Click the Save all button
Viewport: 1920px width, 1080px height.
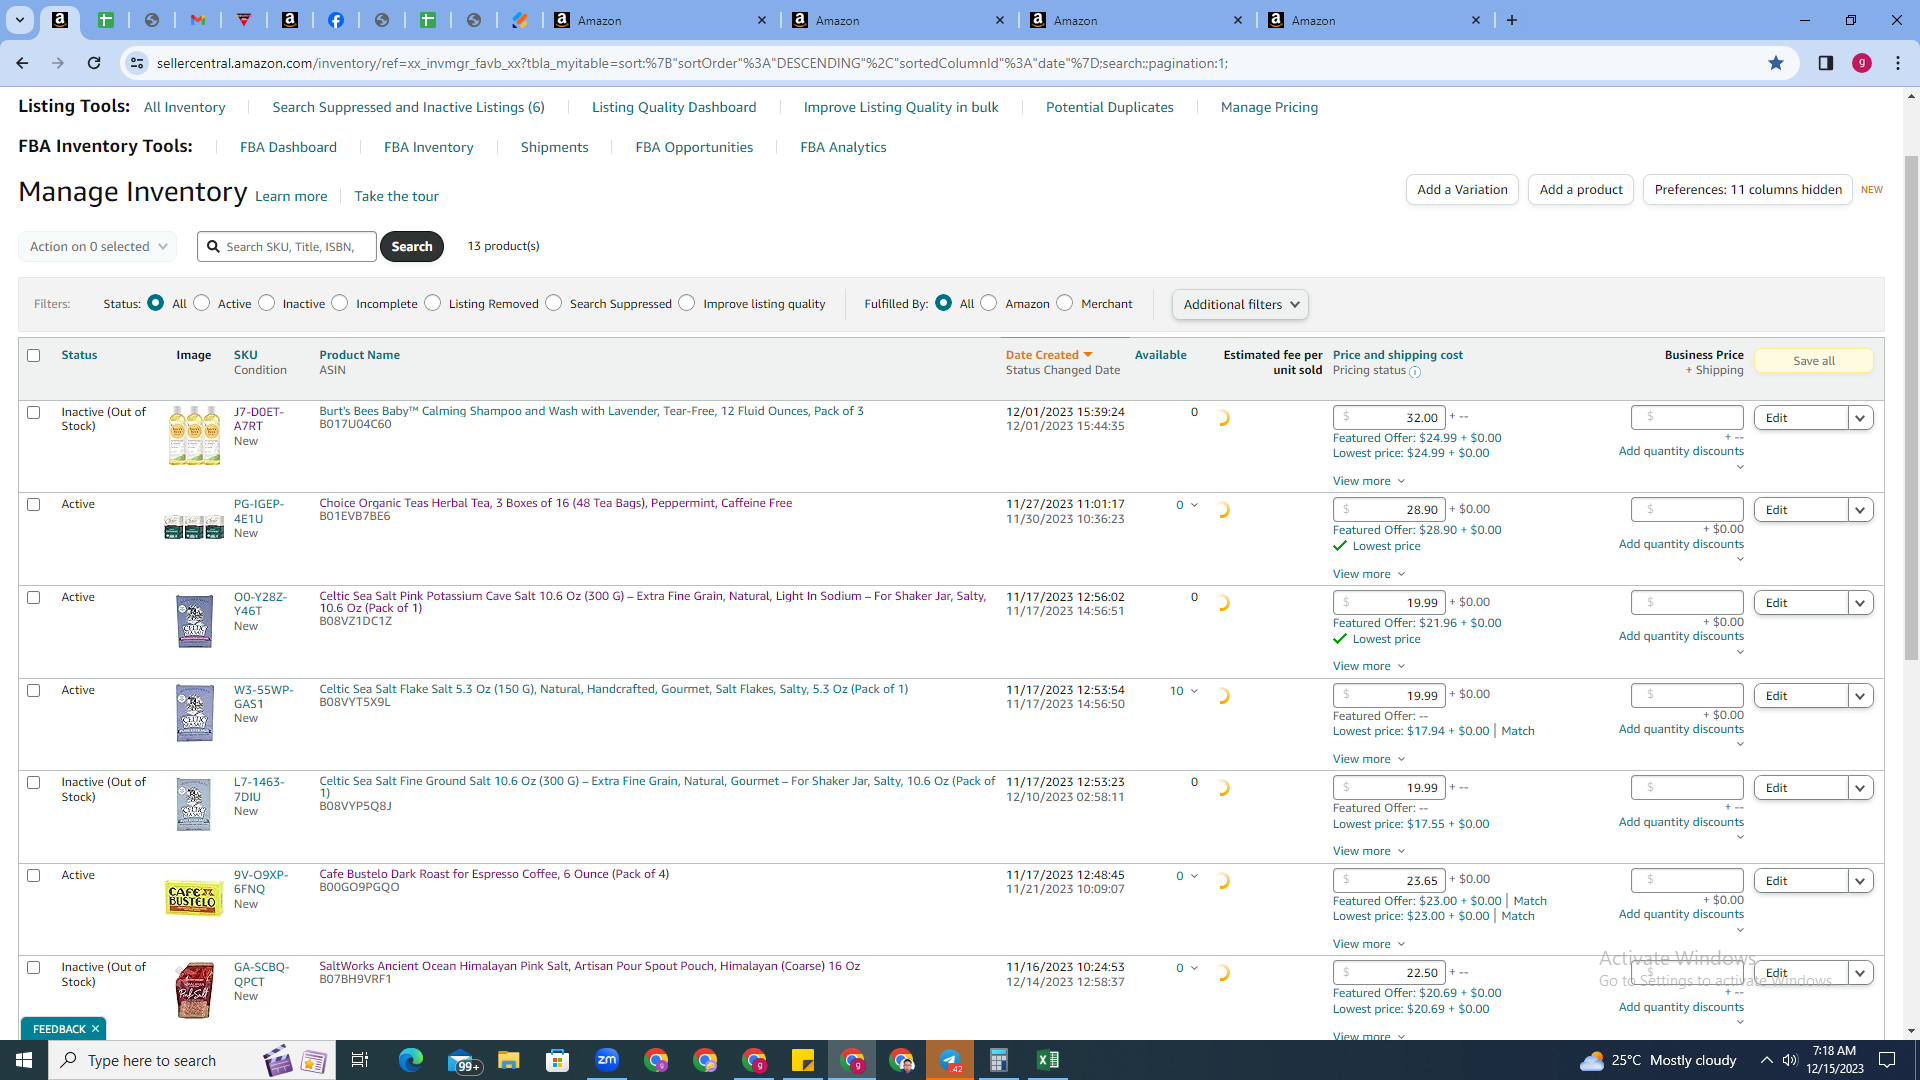1813,361
